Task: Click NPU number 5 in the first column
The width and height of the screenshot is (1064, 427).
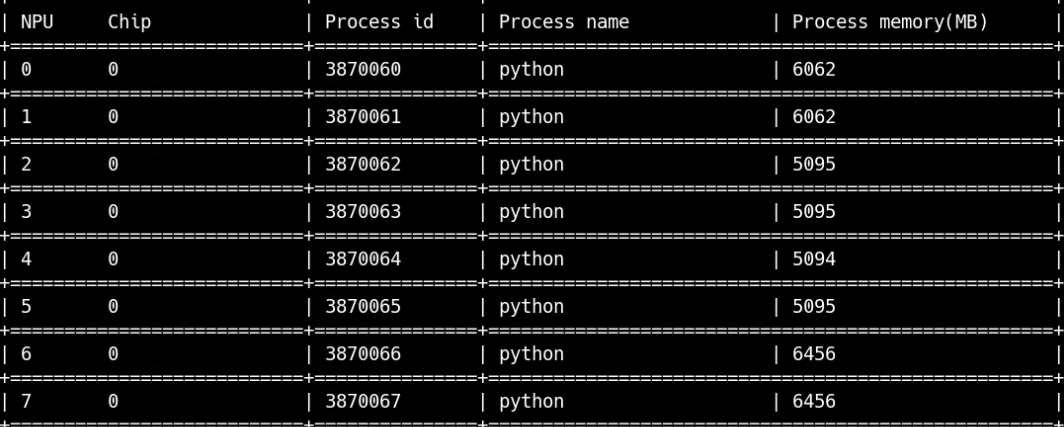Action: 26,307
